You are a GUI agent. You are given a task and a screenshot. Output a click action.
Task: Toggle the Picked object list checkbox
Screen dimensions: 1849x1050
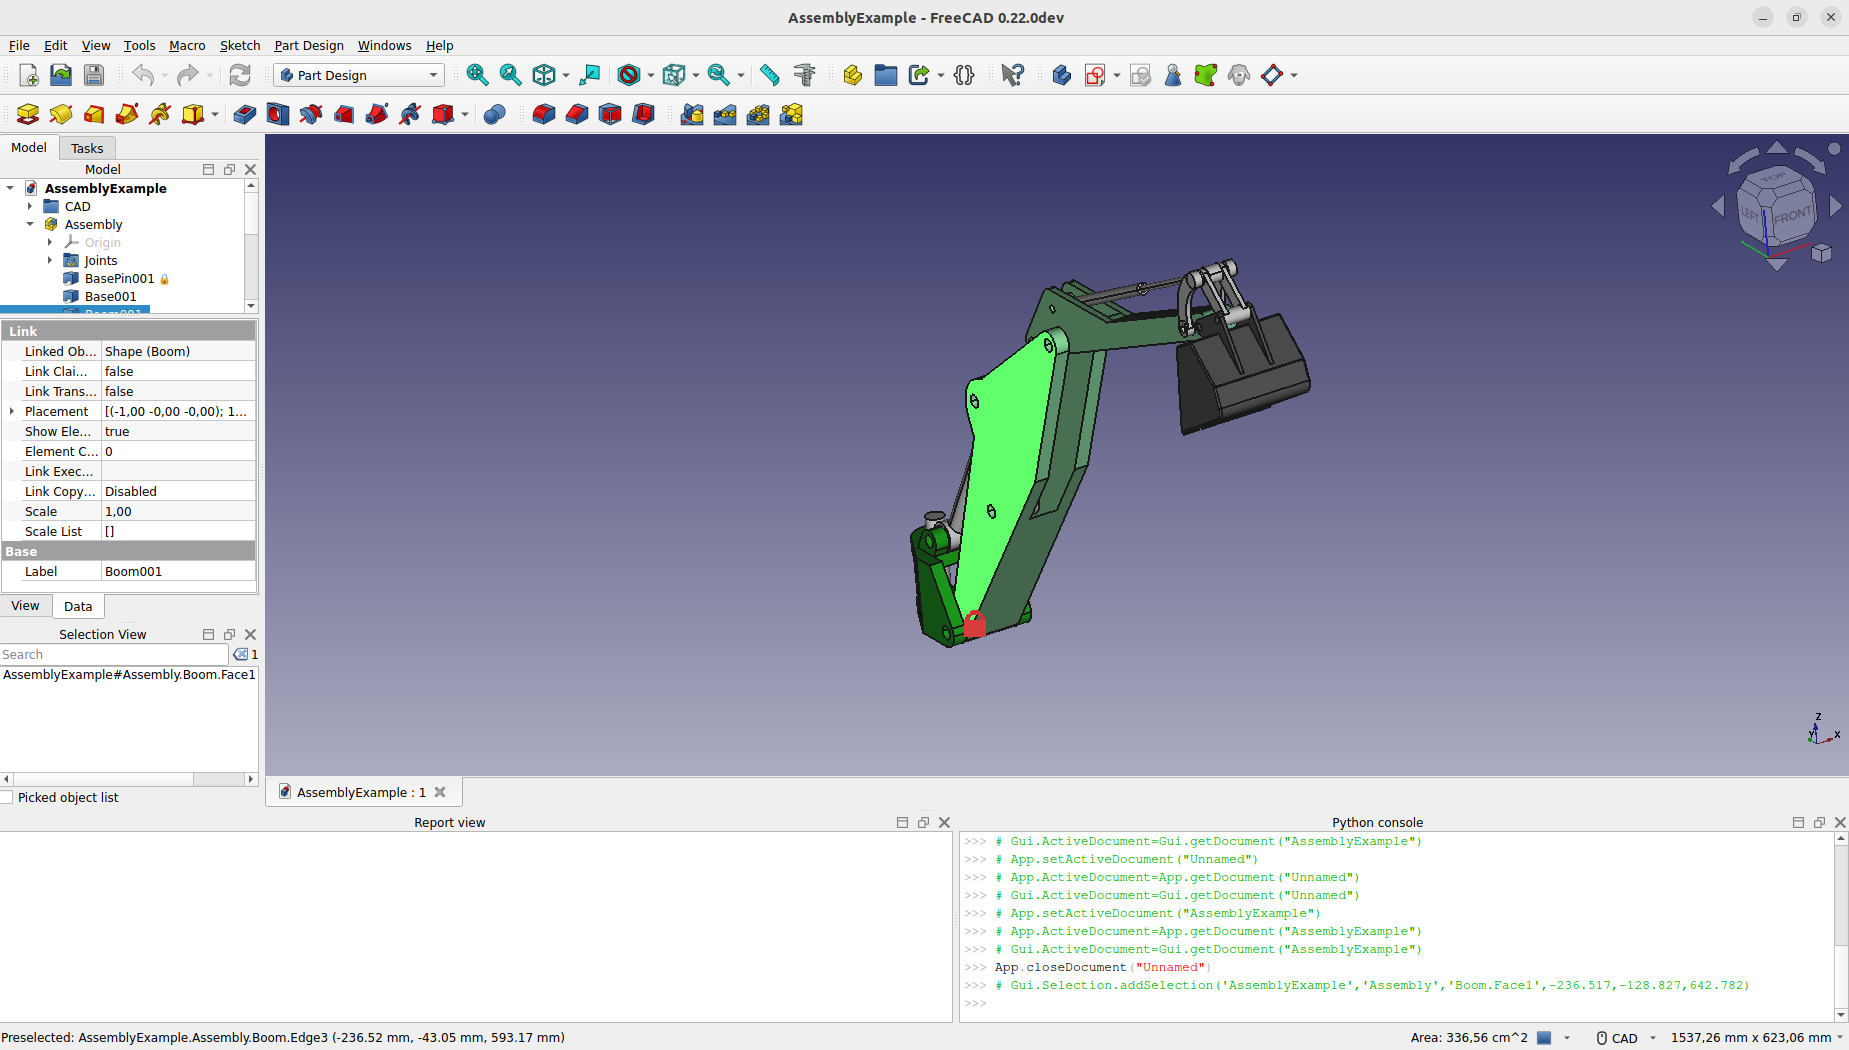(8, 797)
